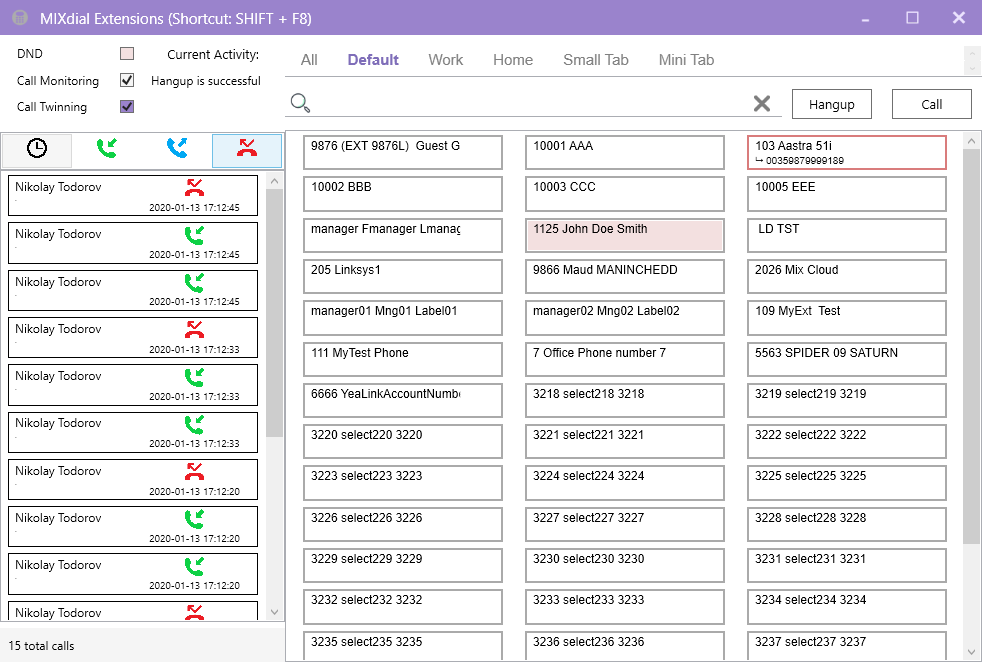
Task: Select manager01 Mng01 Label01 extension
Action: 403,318
